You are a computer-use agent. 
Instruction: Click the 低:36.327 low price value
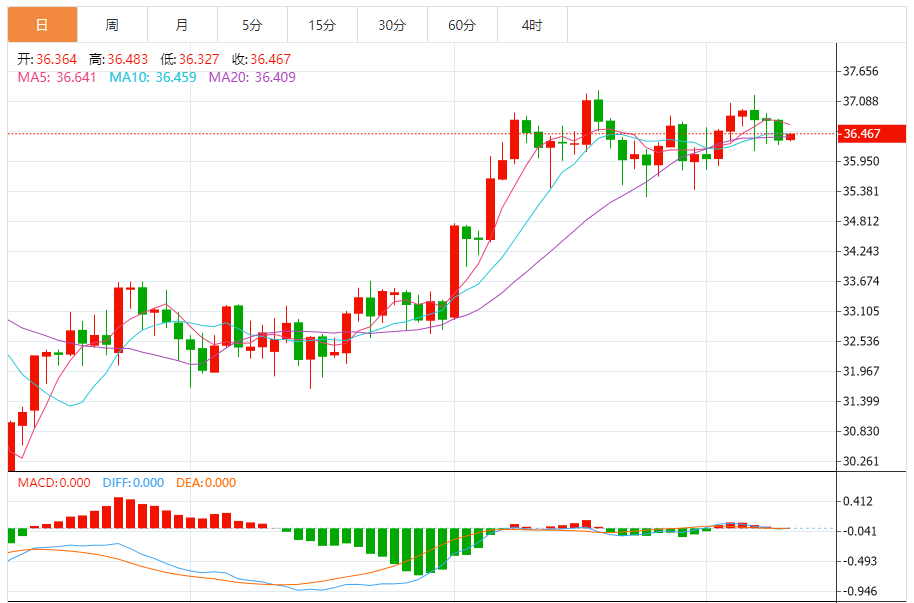tap(190, 59)
